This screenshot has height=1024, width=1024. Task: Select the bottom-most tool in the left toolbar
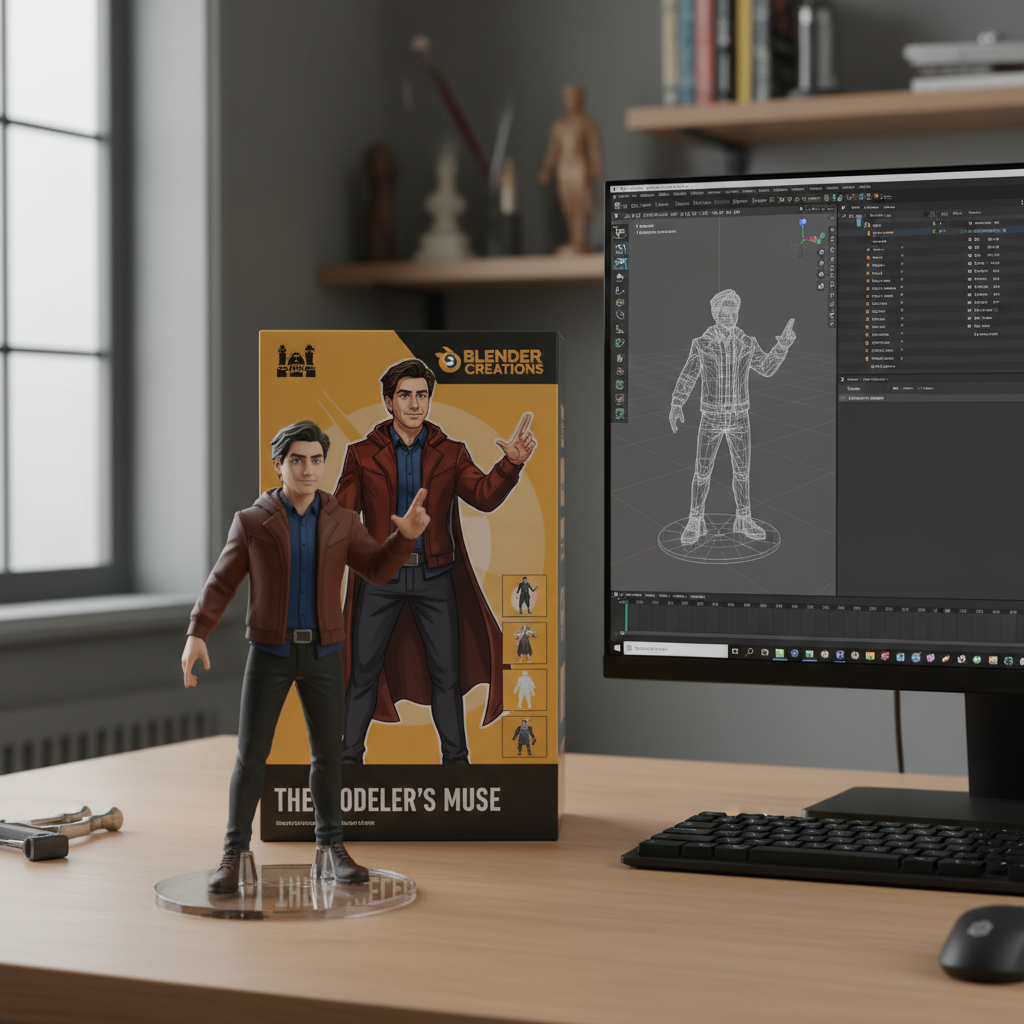click(x=620, y=413)
